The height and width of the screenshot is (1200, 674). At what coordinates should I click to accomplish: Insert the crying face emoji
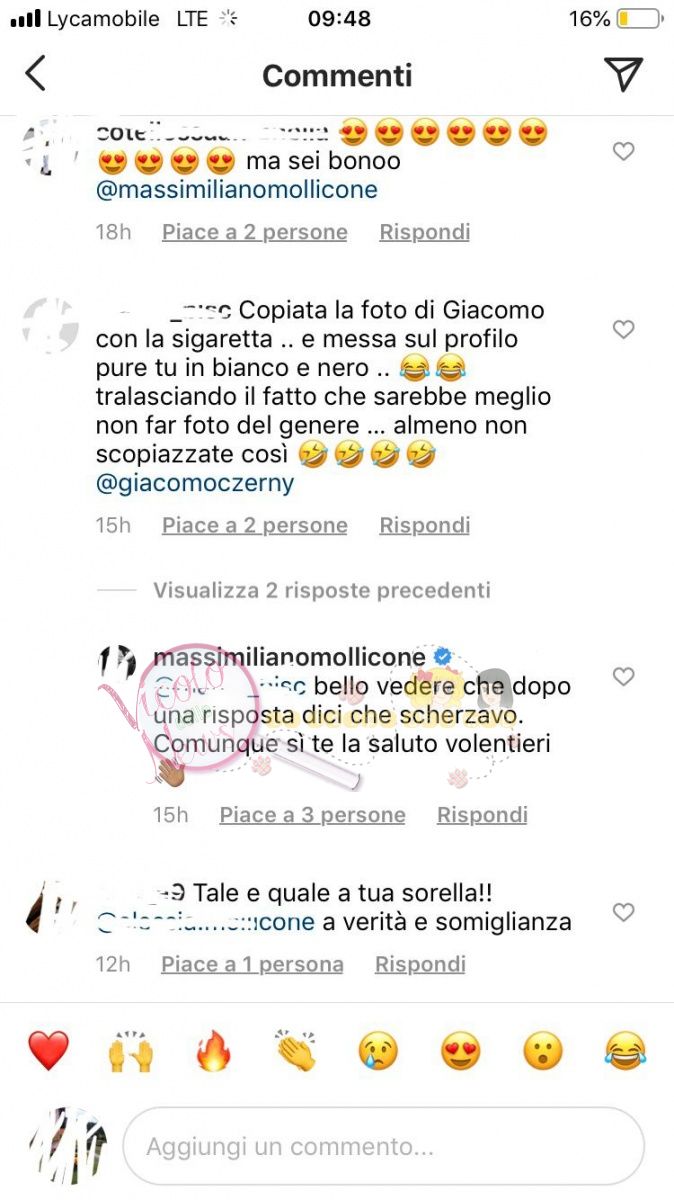378,1051
